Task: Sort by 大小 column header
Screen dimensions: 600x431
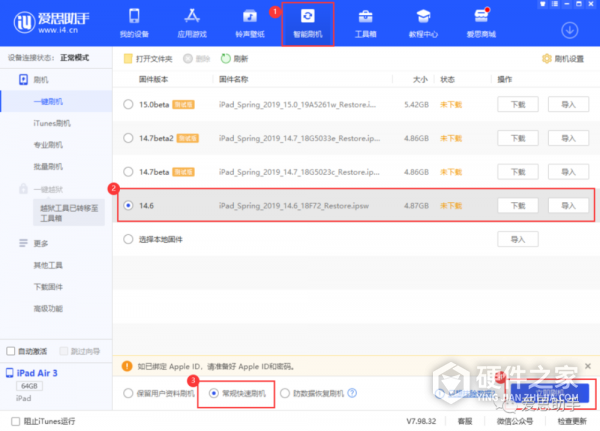Action: 420,79
